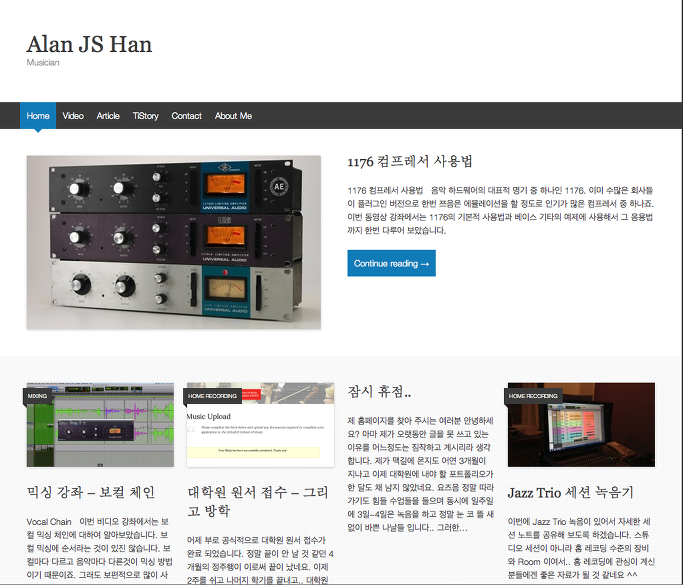Viewport: 683px width, 585px height.
Task: Click the Alan JS Han site title
Action: (x=89, y=44)
